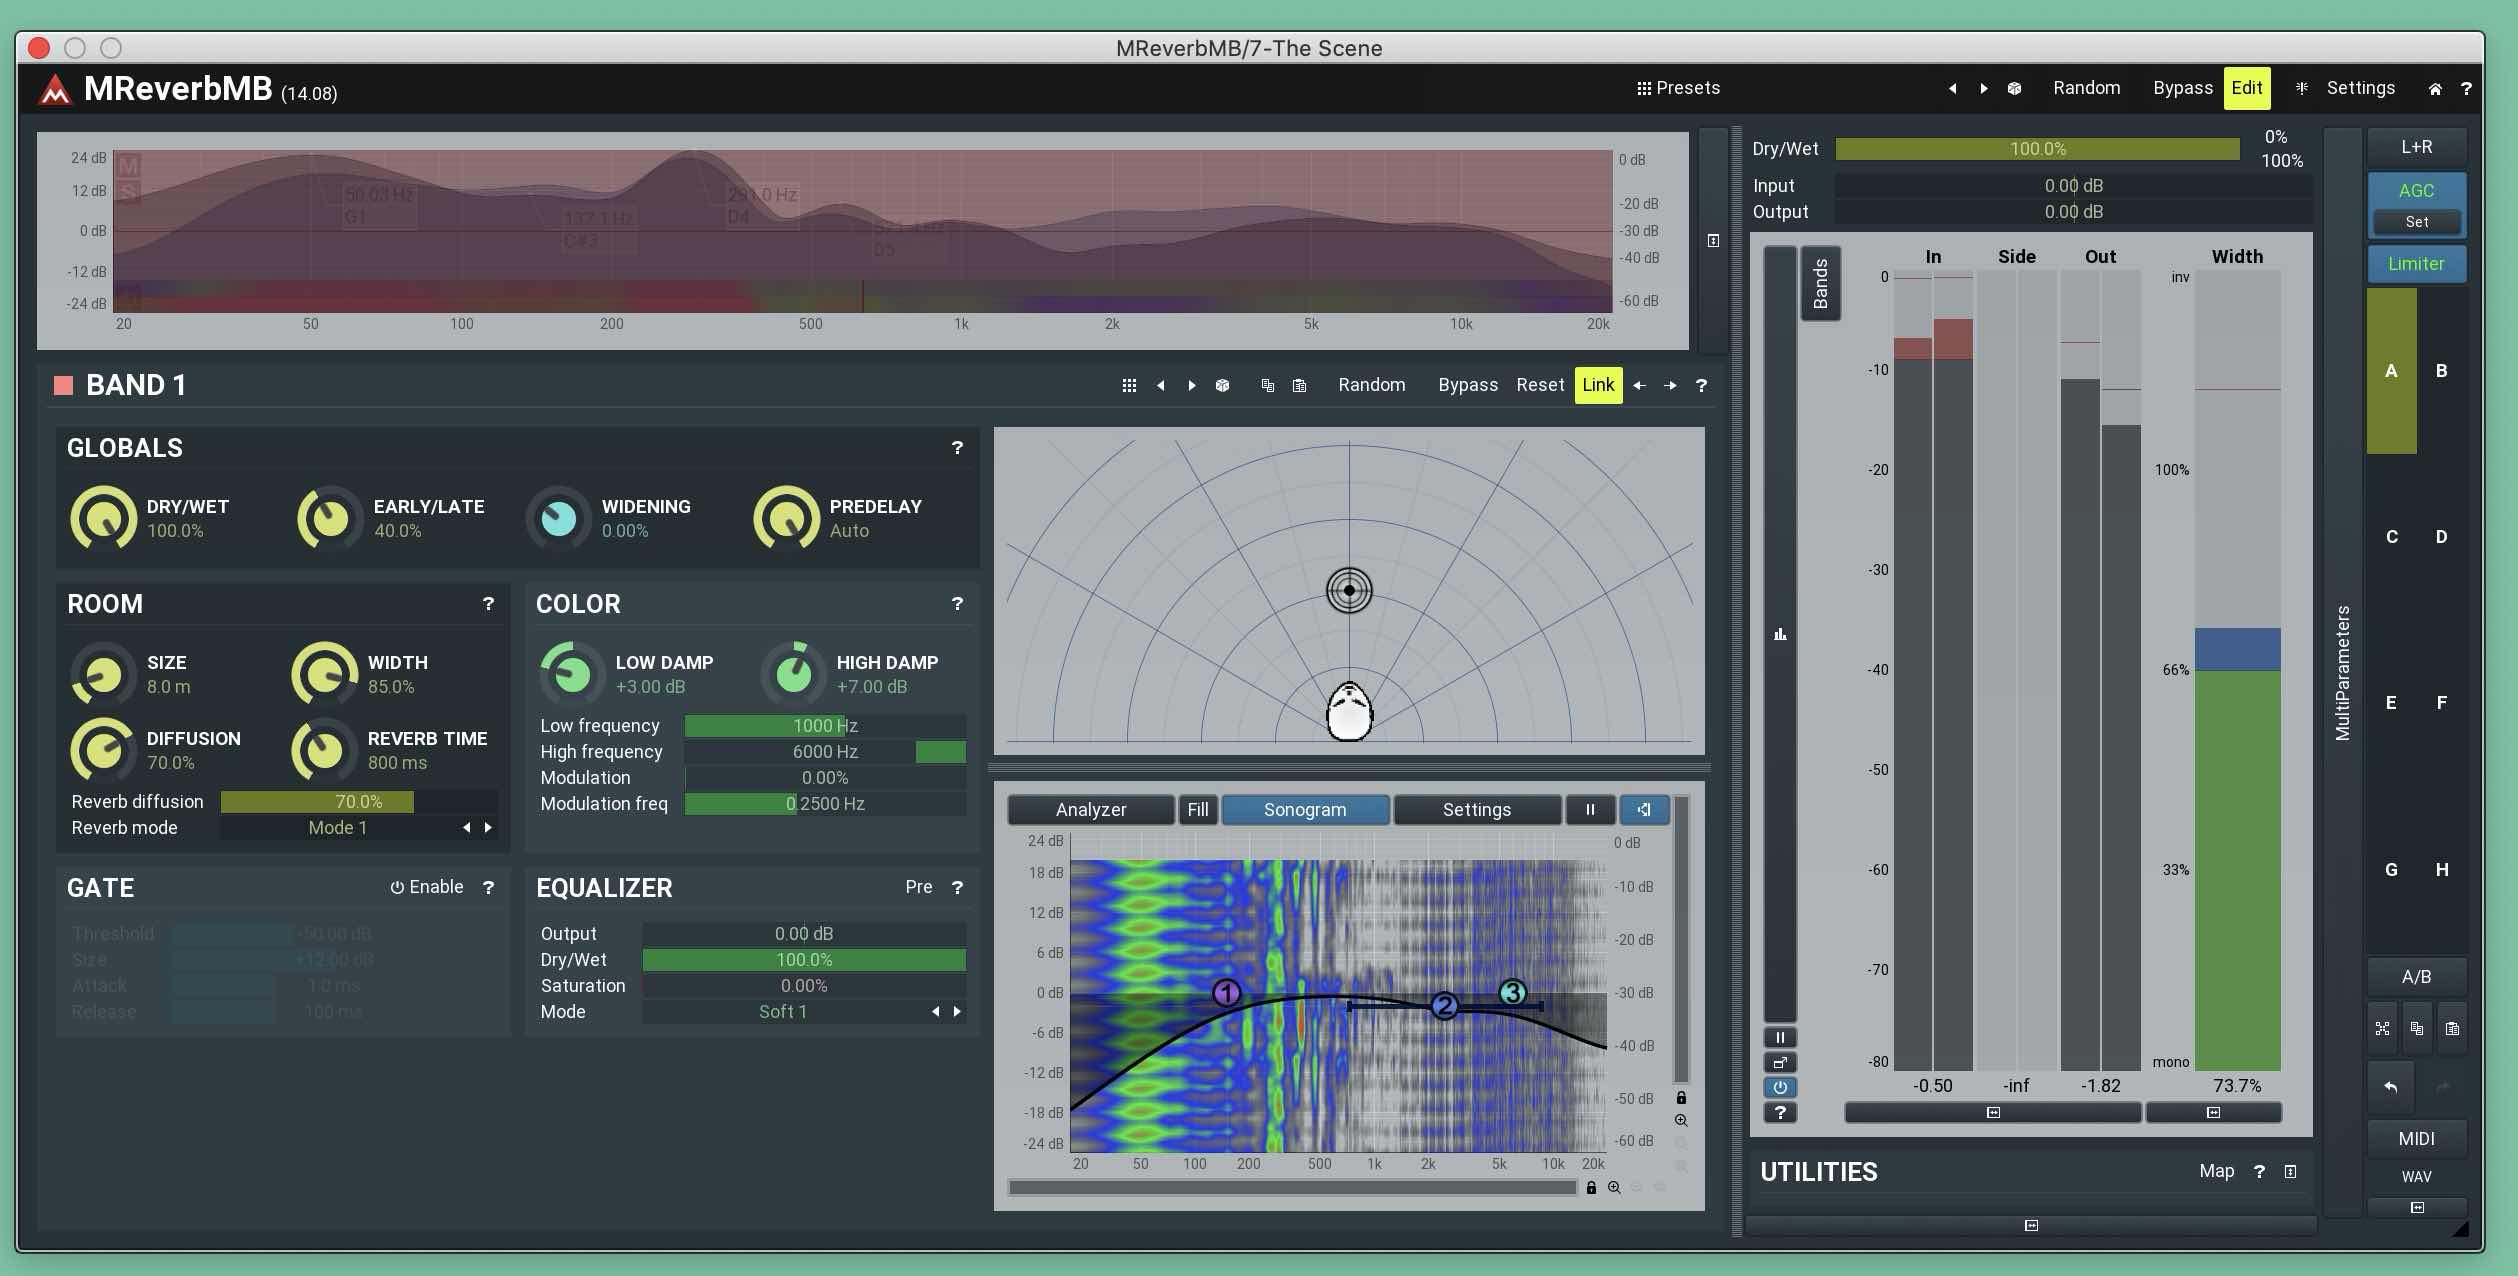
Task: Click the dice randomize icon beside Random
Action: tap(2014, 89)
